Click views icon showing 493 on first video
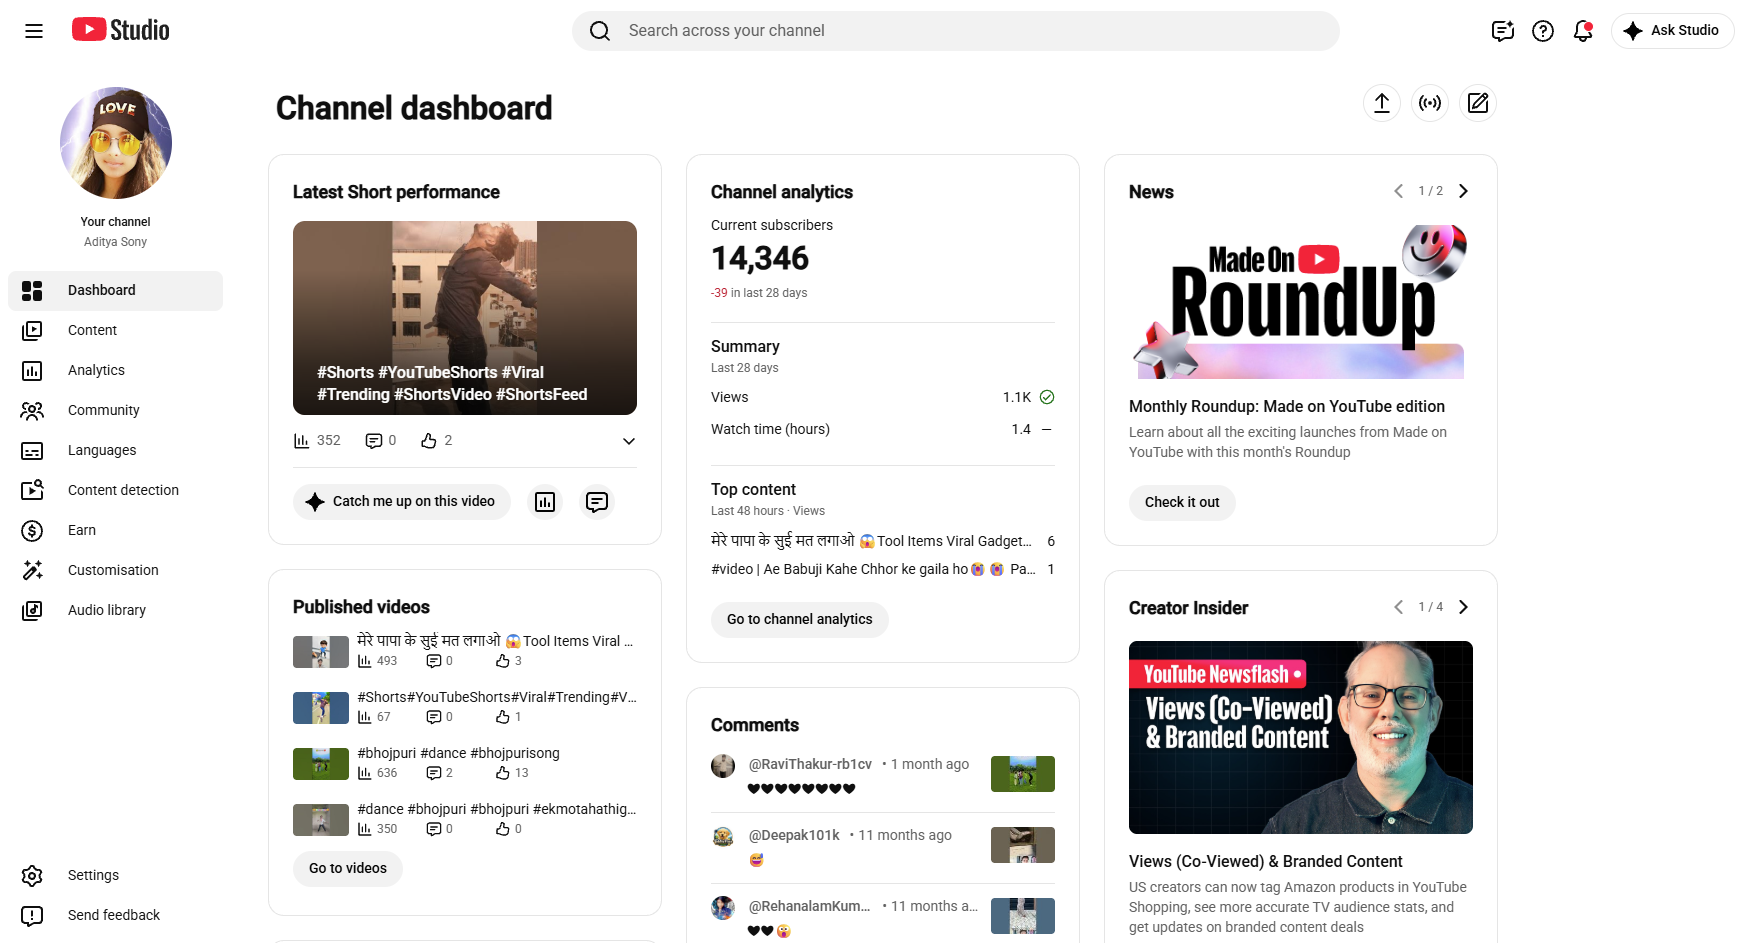This screenshot has height=943, width=1737. (365, 661)
